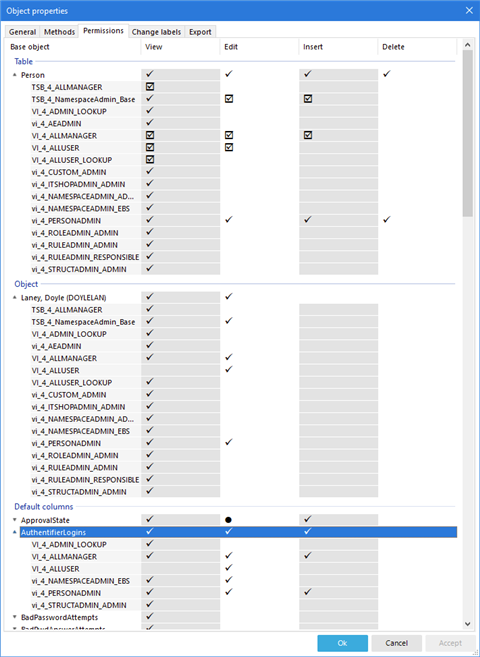This screenshot has width=480, height=657.
Task: Toggle Insert checkbox for VI_4_ALLMANAGER under Person
Action: 308,135
